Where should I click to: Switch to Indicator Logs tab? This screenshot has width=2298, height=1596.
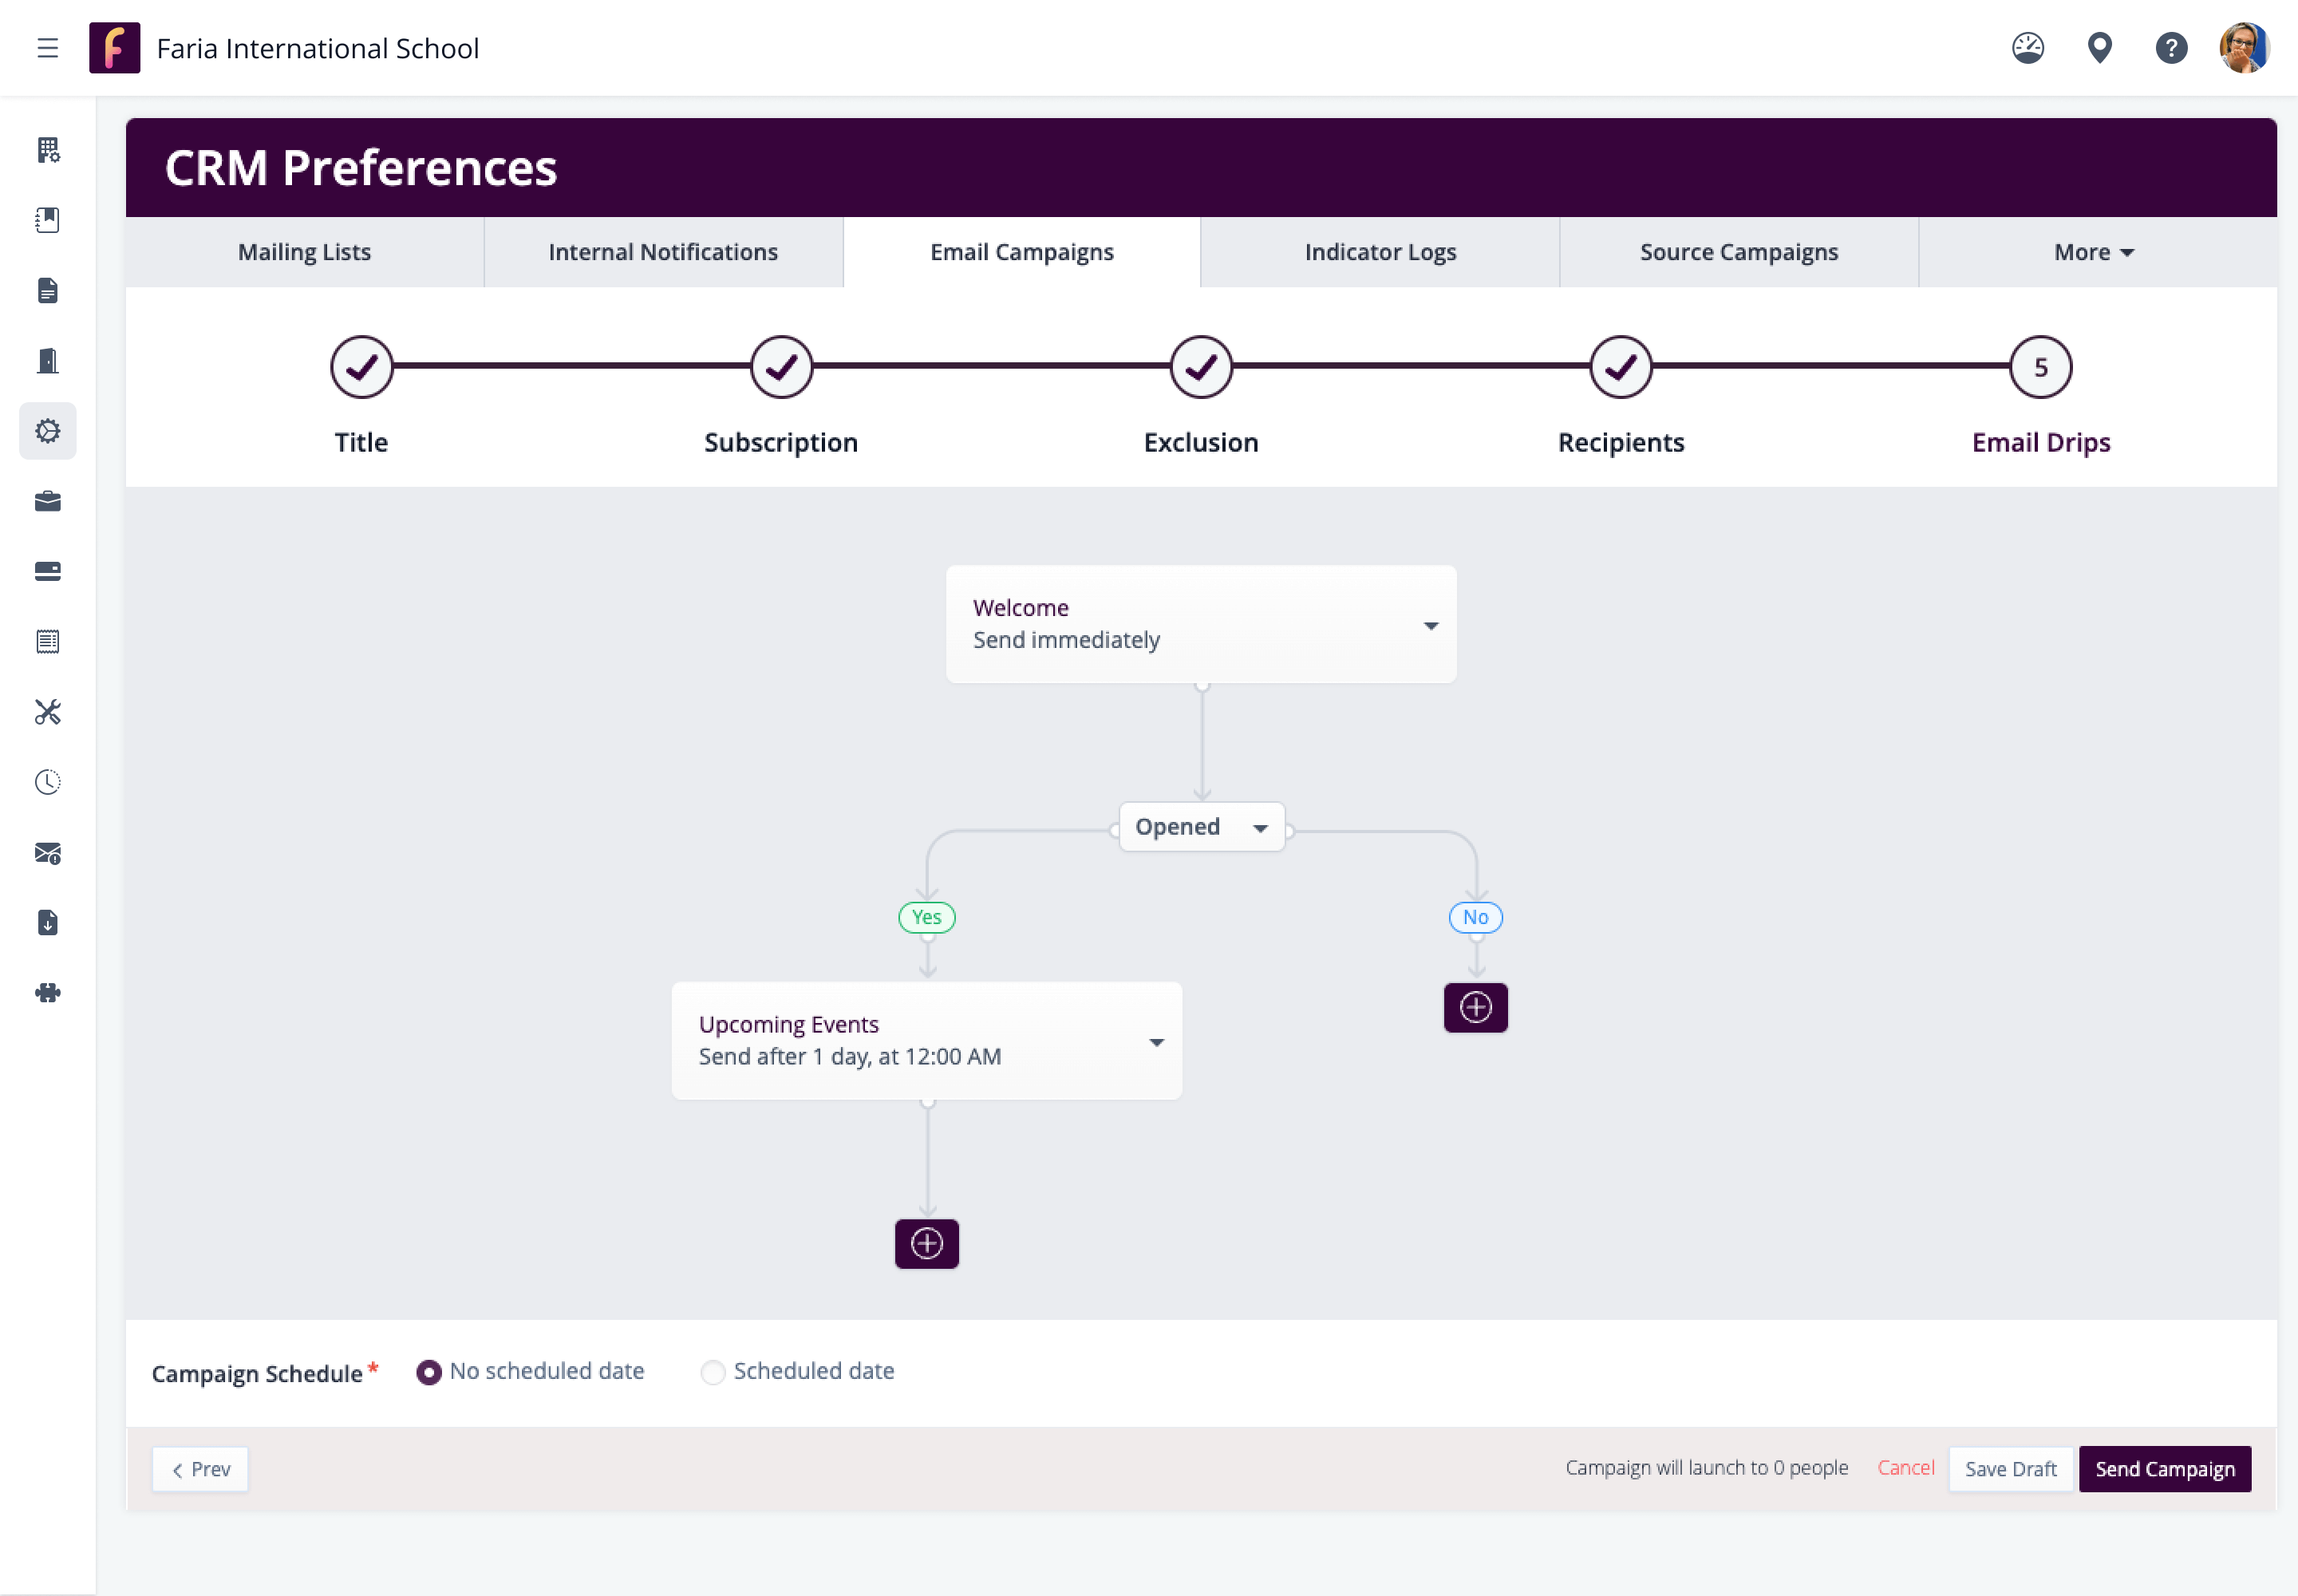tap(1379, 252)
